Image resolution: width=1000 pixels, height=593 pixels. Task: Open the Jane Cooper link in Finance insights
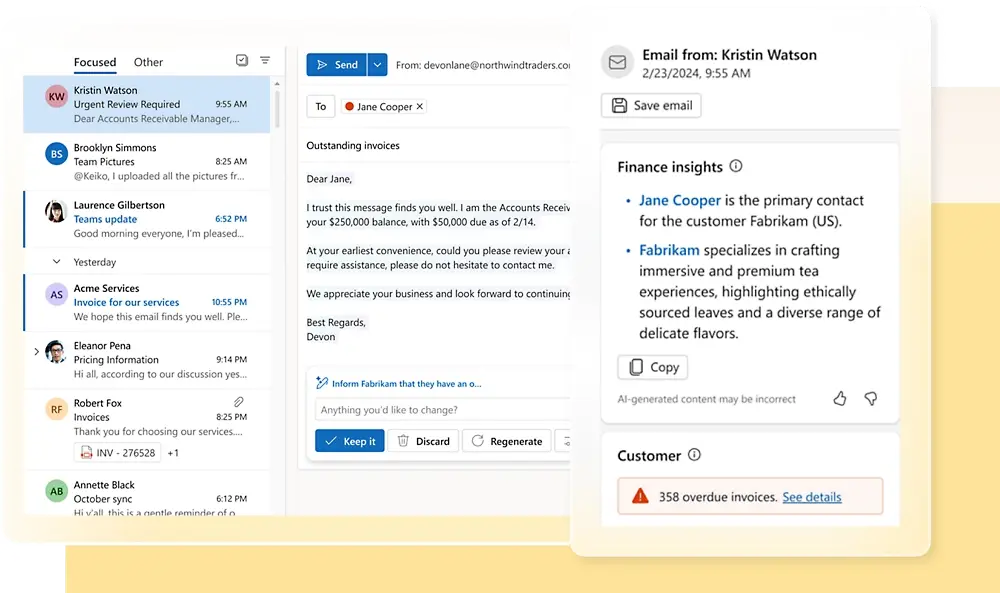pos(680,200)
